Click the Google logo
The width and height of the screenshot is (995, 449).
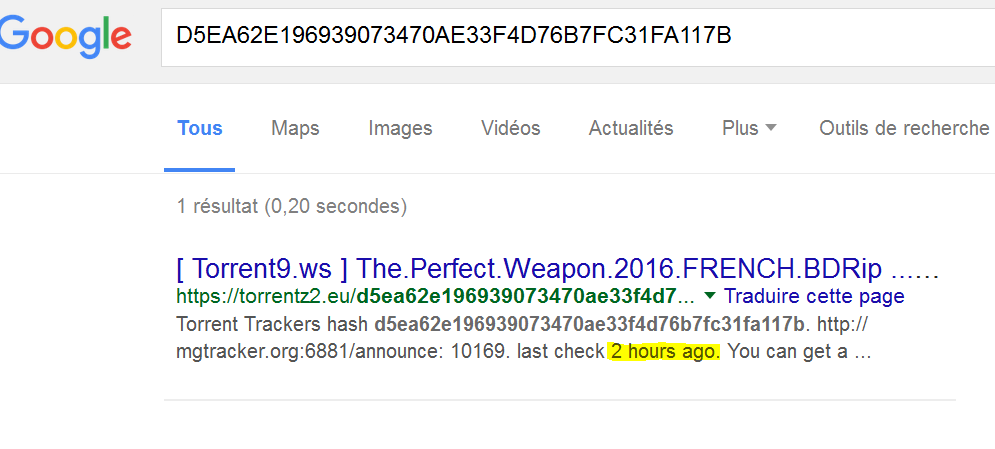(66, 36)
